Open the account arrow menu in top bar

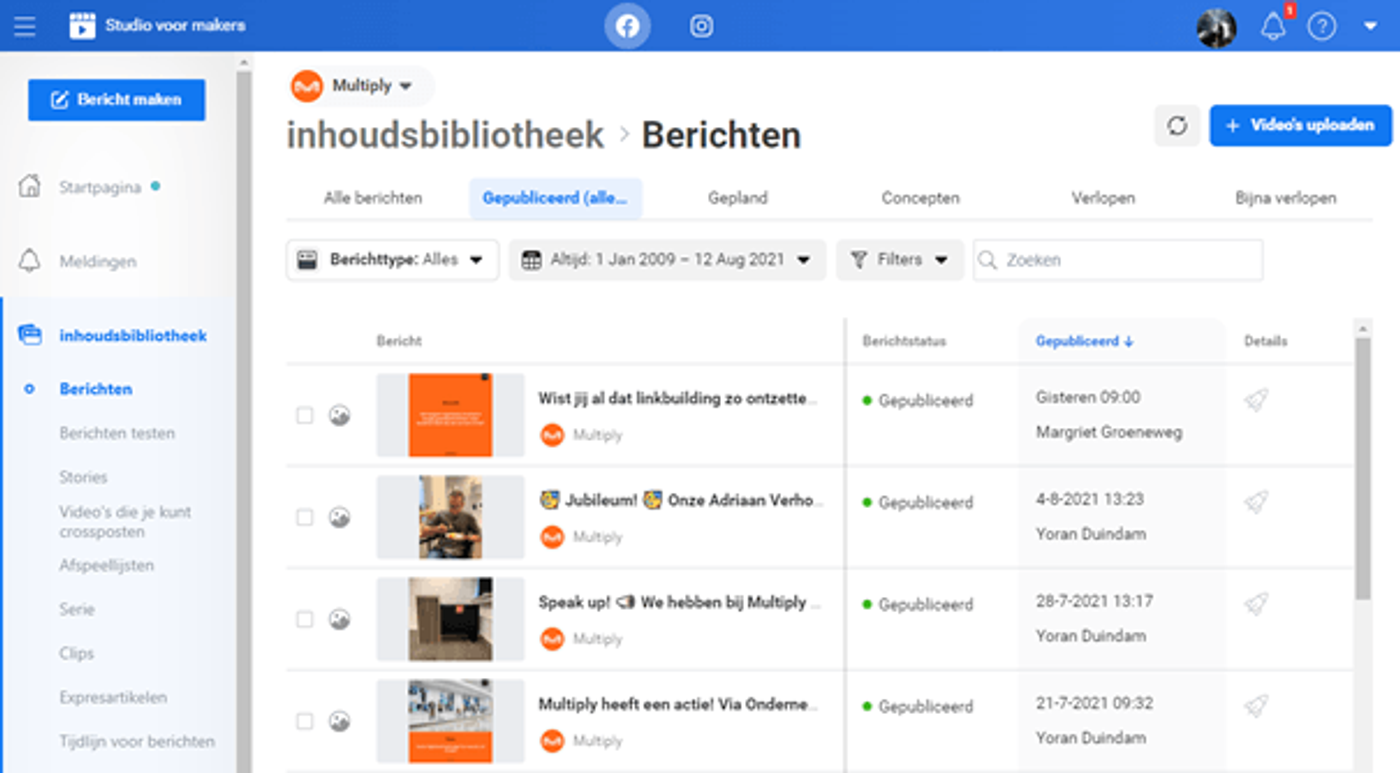[x=1370, y=27]
